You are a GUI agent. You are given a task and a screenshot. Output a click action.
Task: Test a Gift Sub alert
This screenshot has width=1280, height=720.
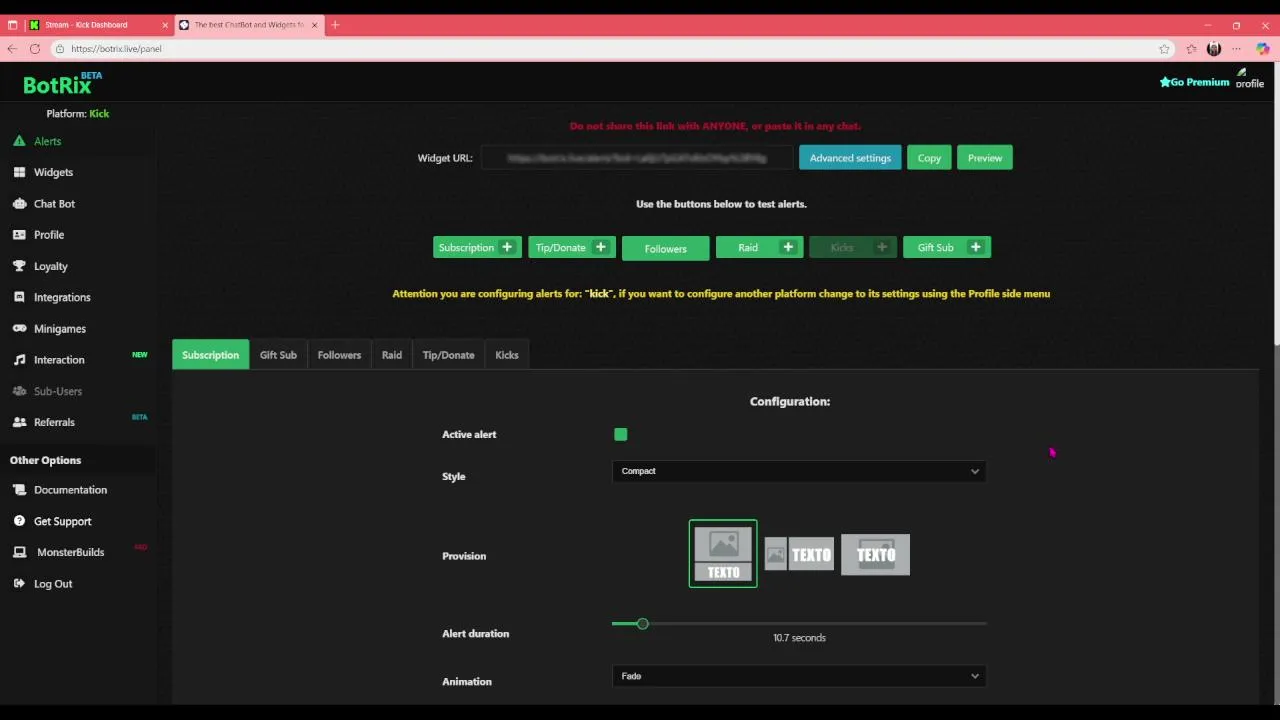(947, 248)
